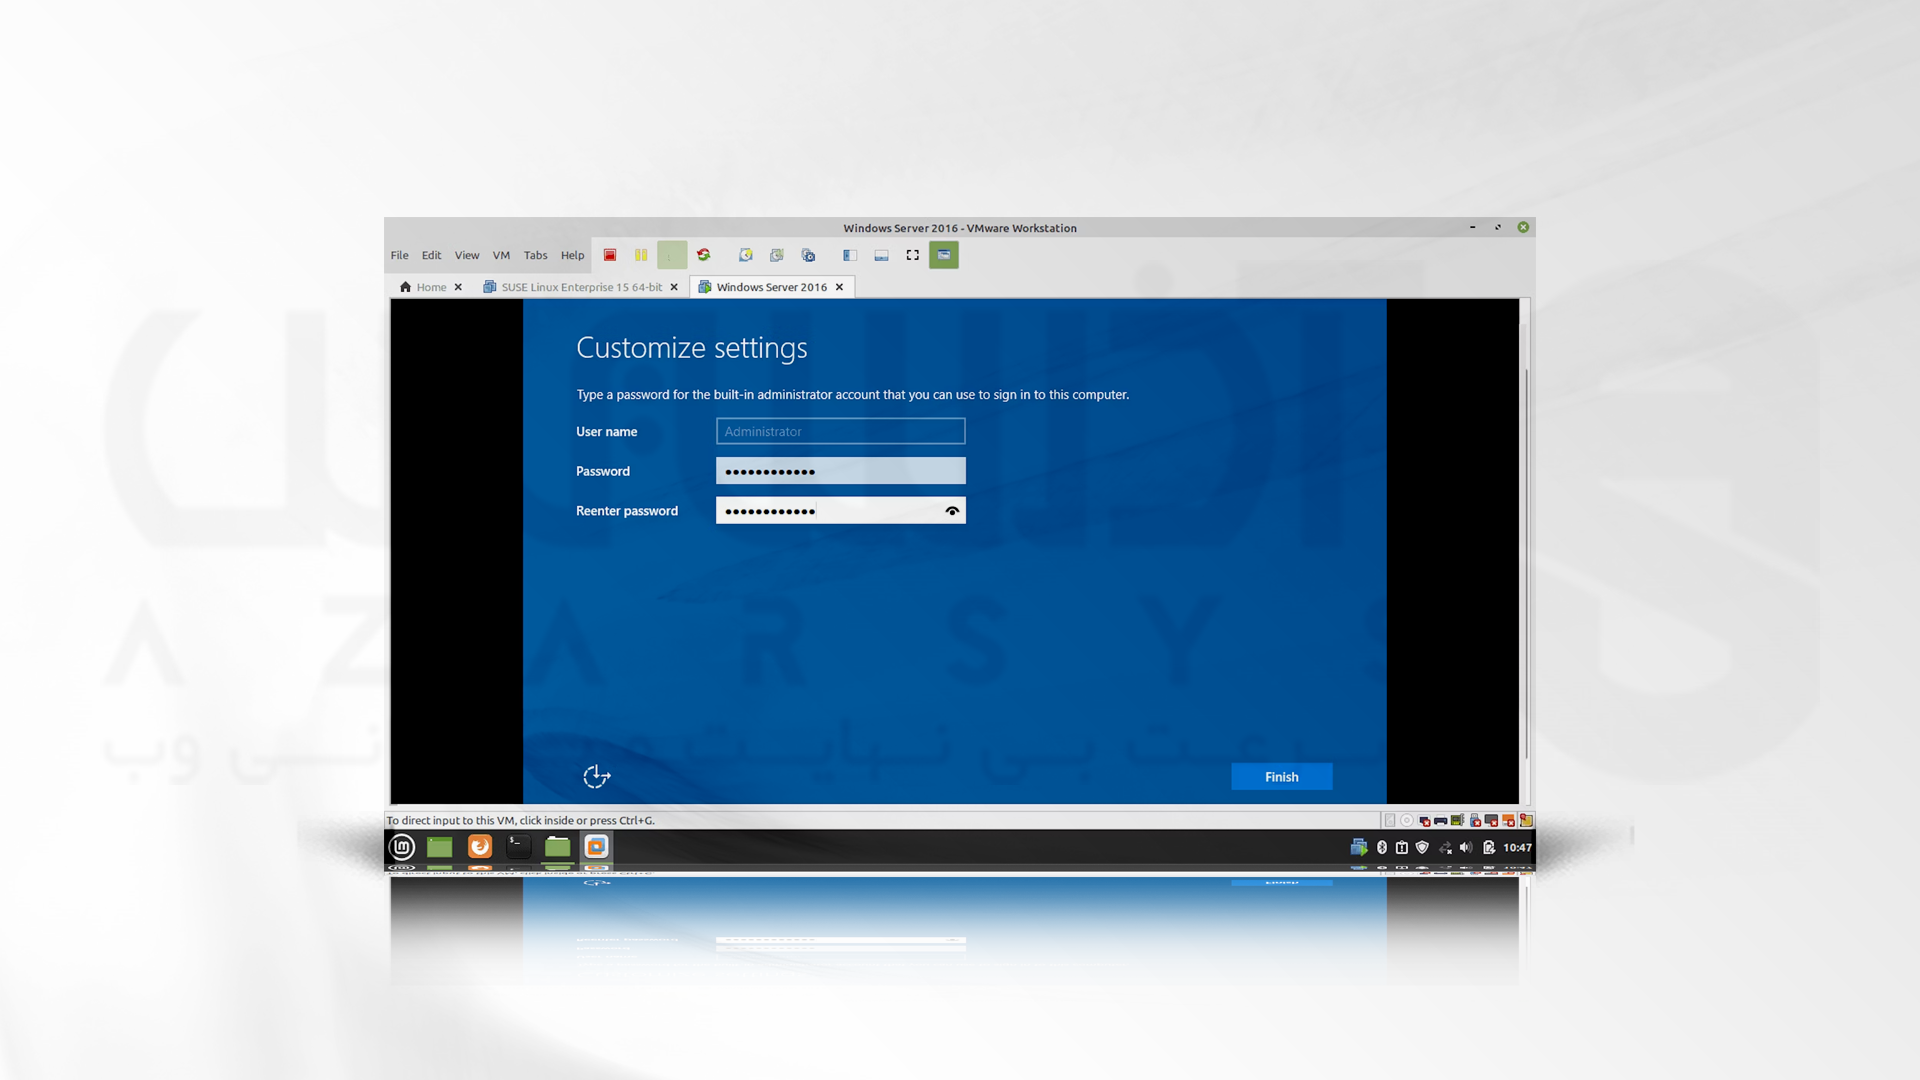Click the battery power tray icon
Viewport: 1920px width, 1080px height.
1489,847
